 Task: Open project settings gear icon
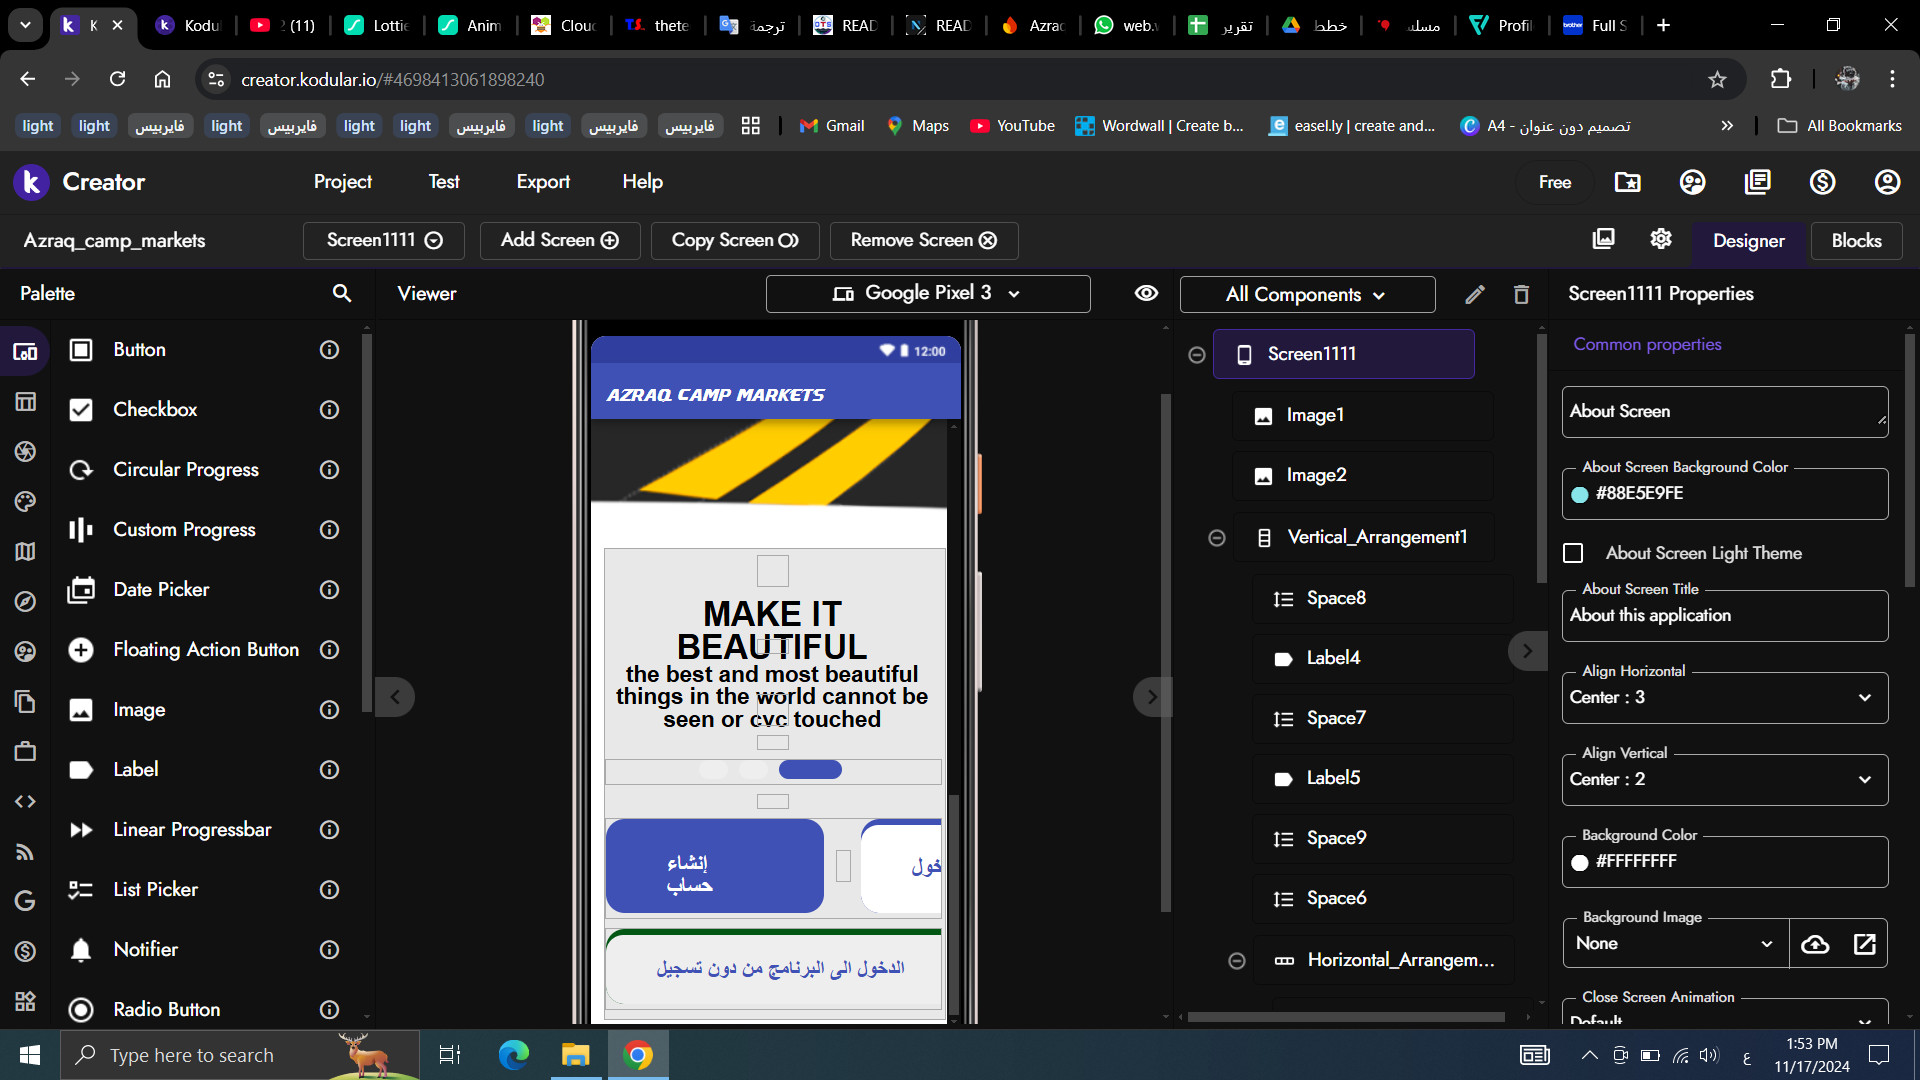click(x=1661, y=239)
